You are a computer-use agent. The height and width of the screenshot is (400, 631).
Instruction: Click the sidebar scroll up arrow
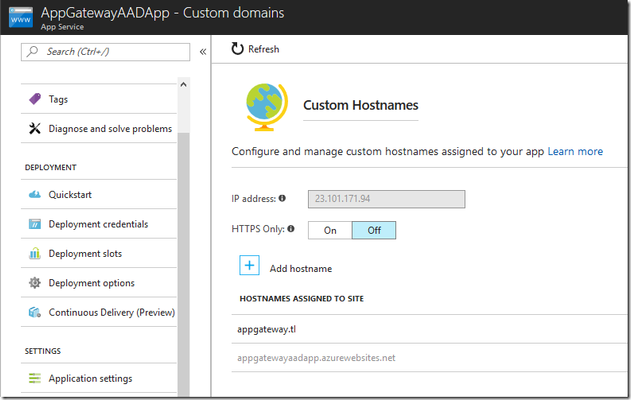184,85
